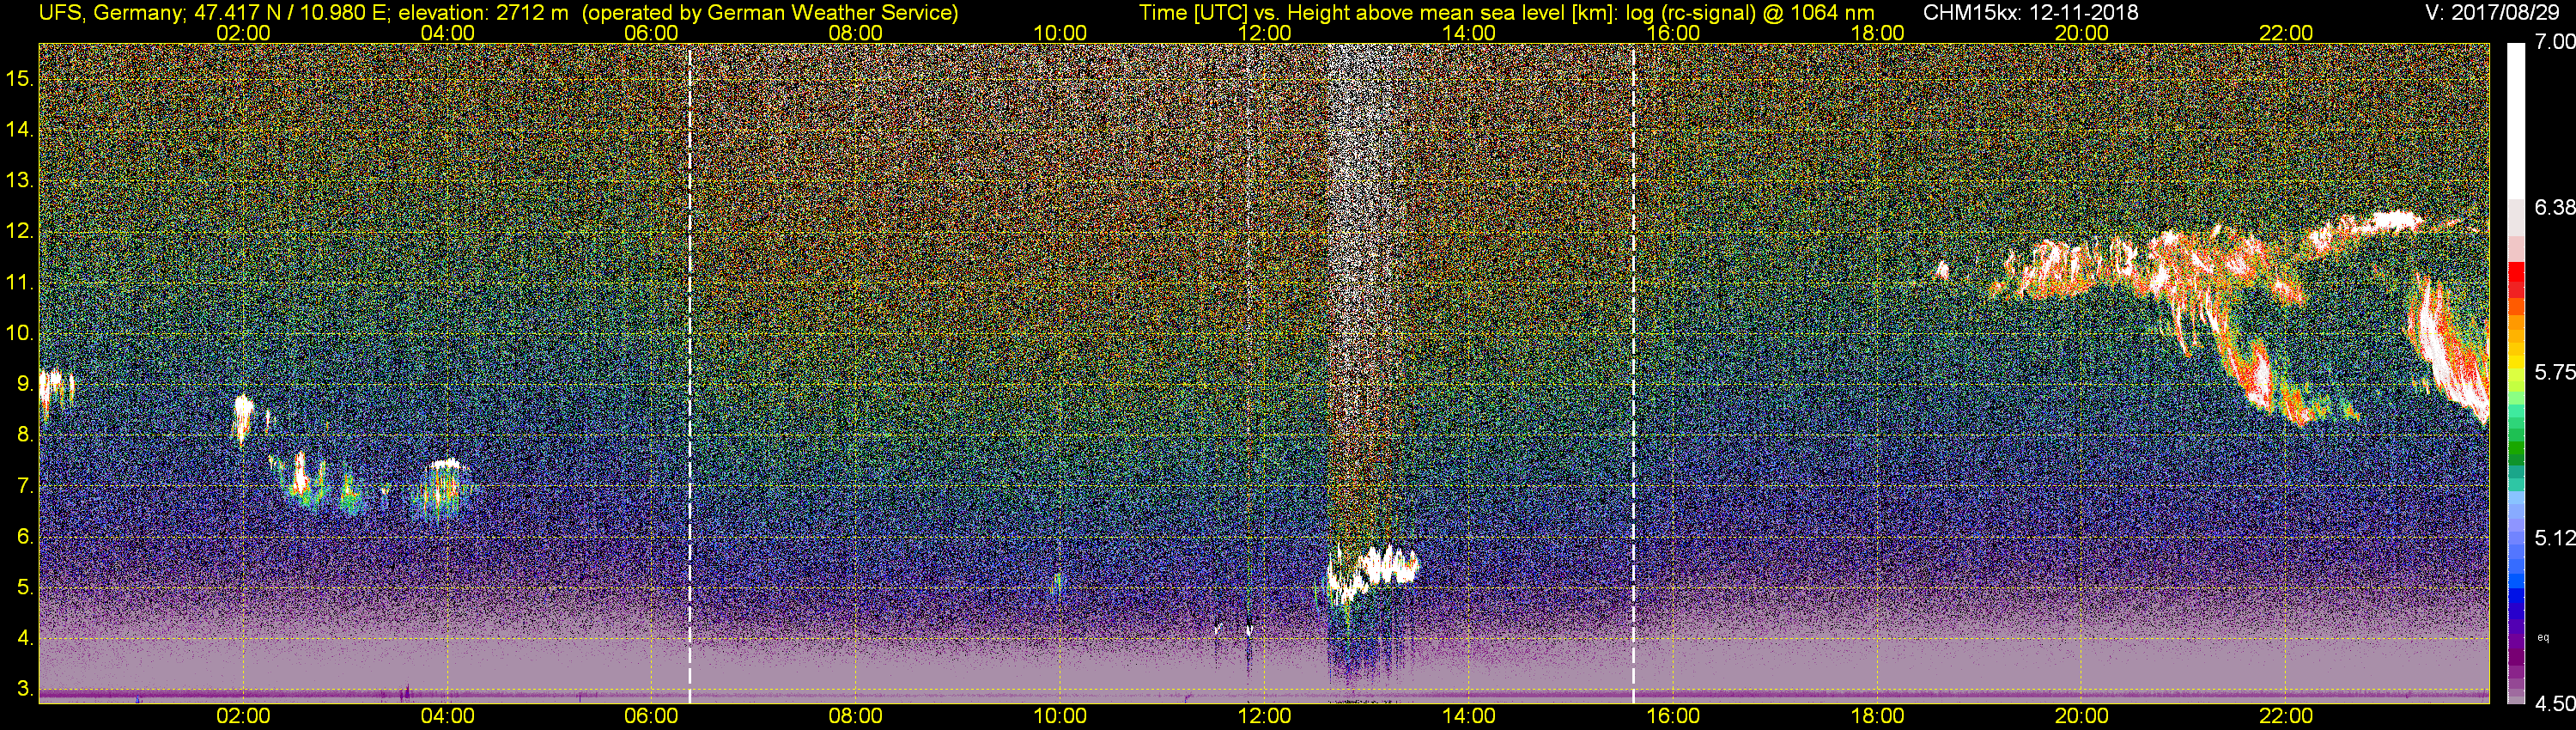Click the top axis '20:00' time label

click(2082, 33)
